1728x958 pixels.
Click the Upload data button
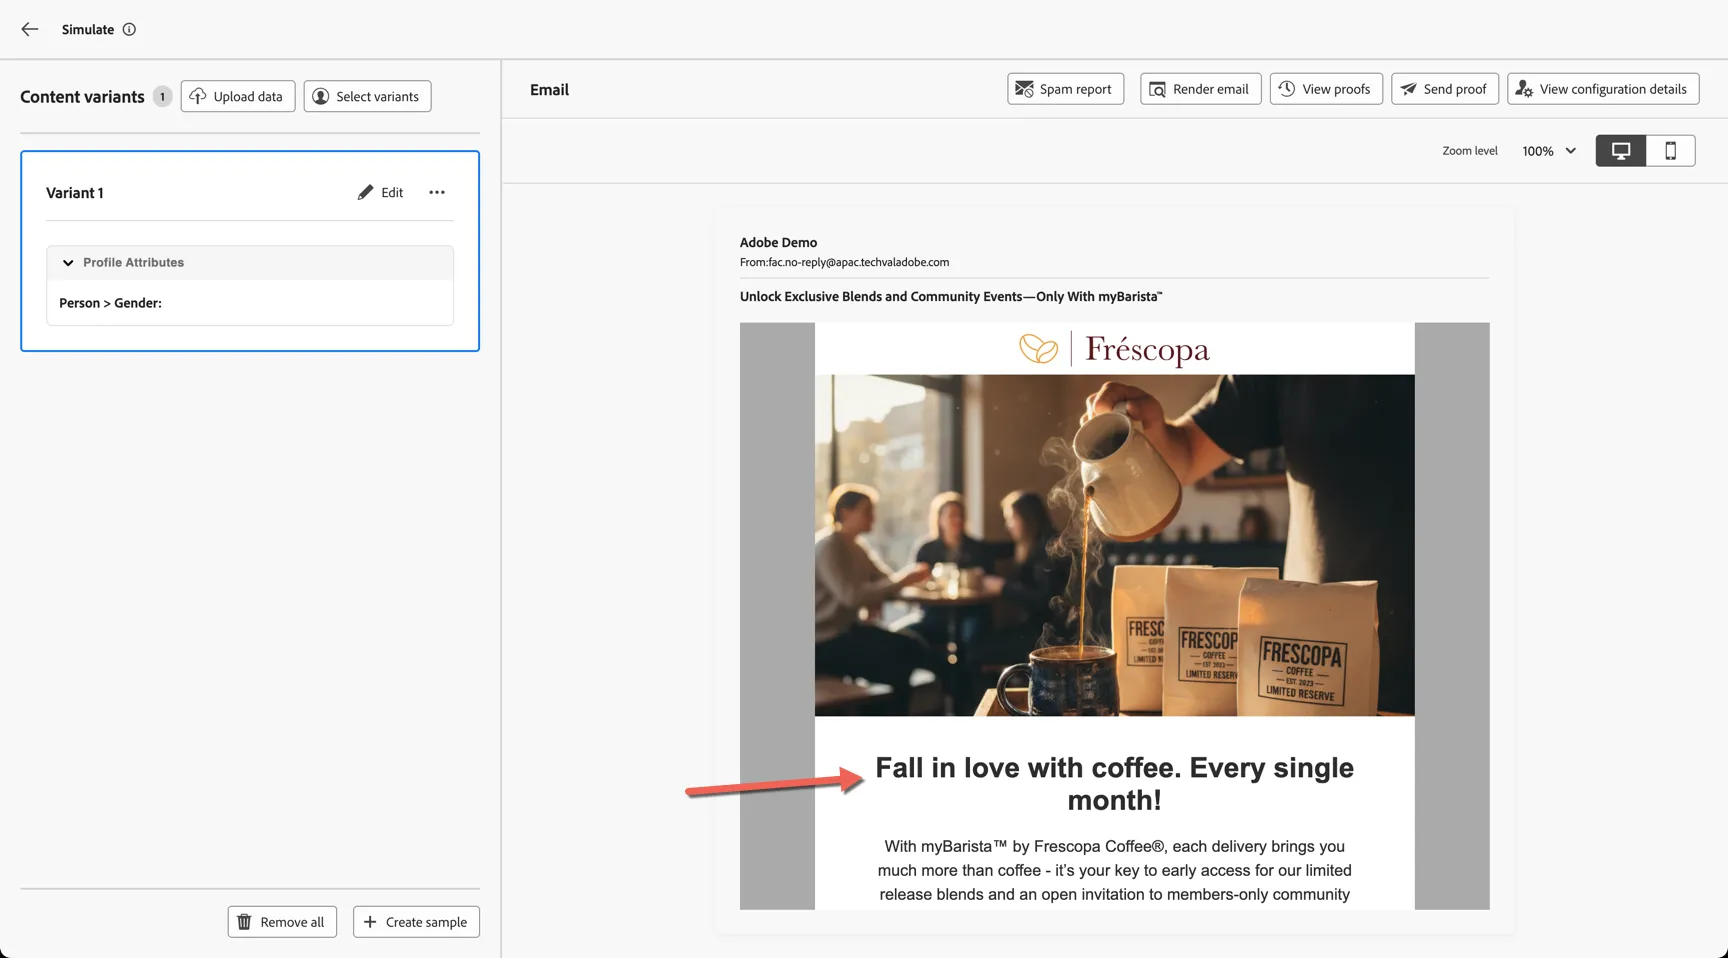[238, 96]
